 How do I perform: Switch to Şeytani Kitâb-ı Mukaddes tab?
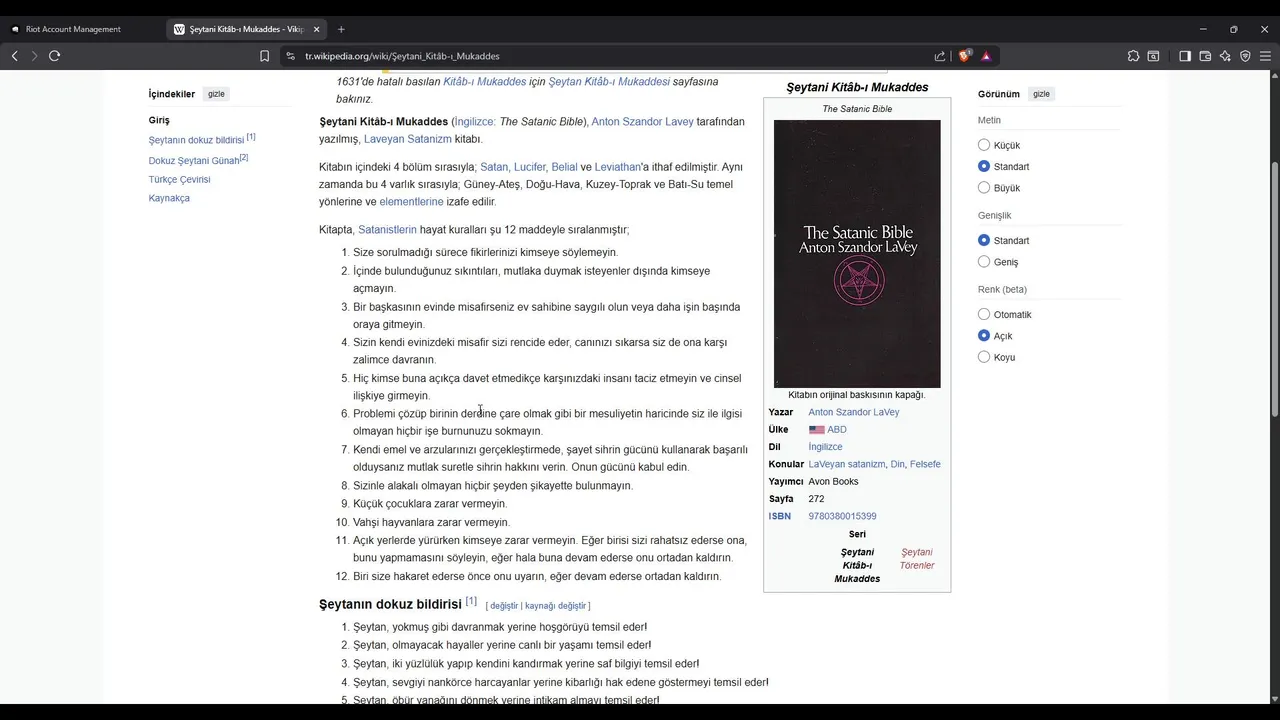pyautogui.click(x=248, y=29)
